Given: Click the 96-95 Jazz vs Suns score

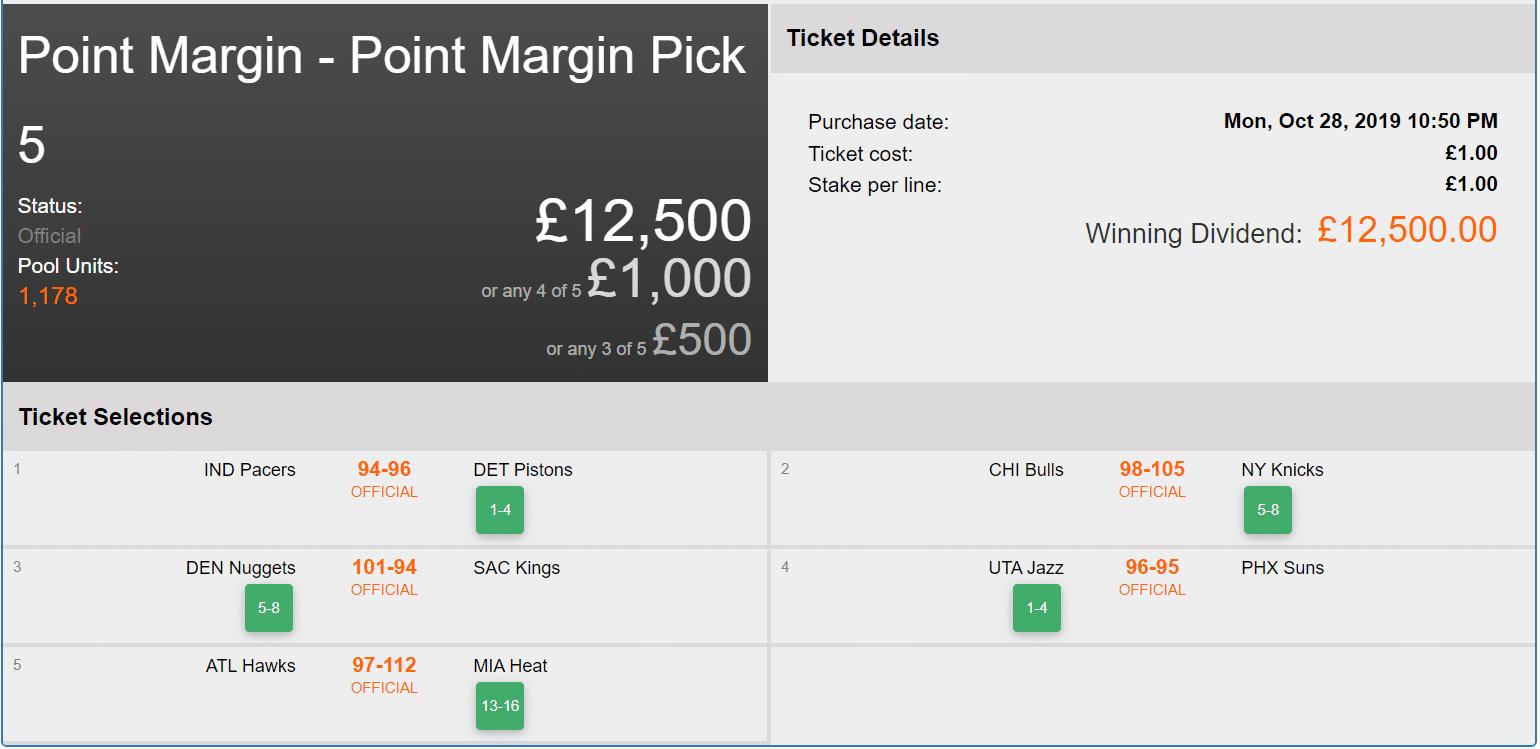Looking at the screenshot, I should [x=1152, y=567].
